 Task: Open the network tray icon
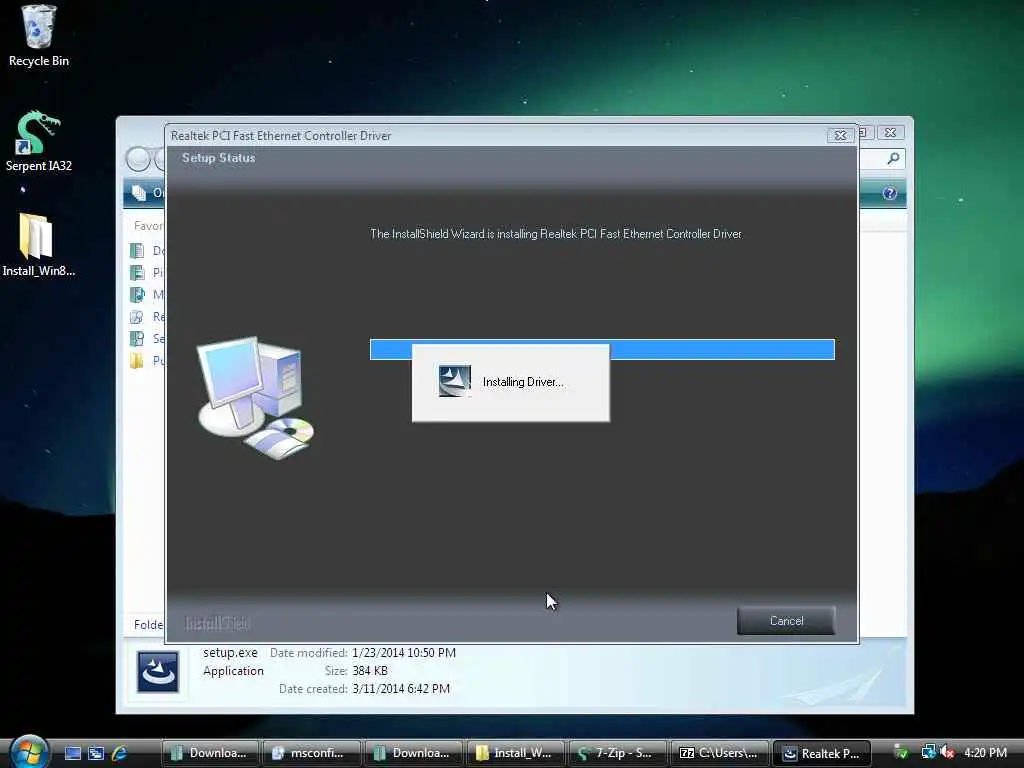[x=928, y=752]
